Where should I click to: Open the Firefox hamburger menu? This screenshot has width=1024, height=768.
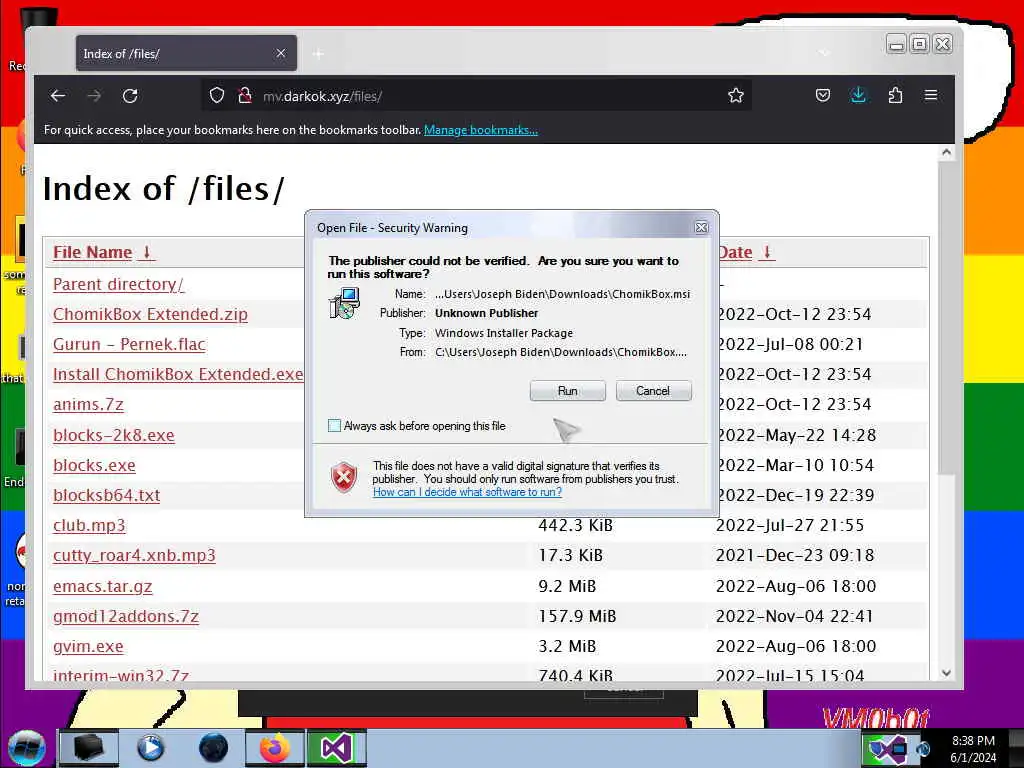(x=931, y=96)
